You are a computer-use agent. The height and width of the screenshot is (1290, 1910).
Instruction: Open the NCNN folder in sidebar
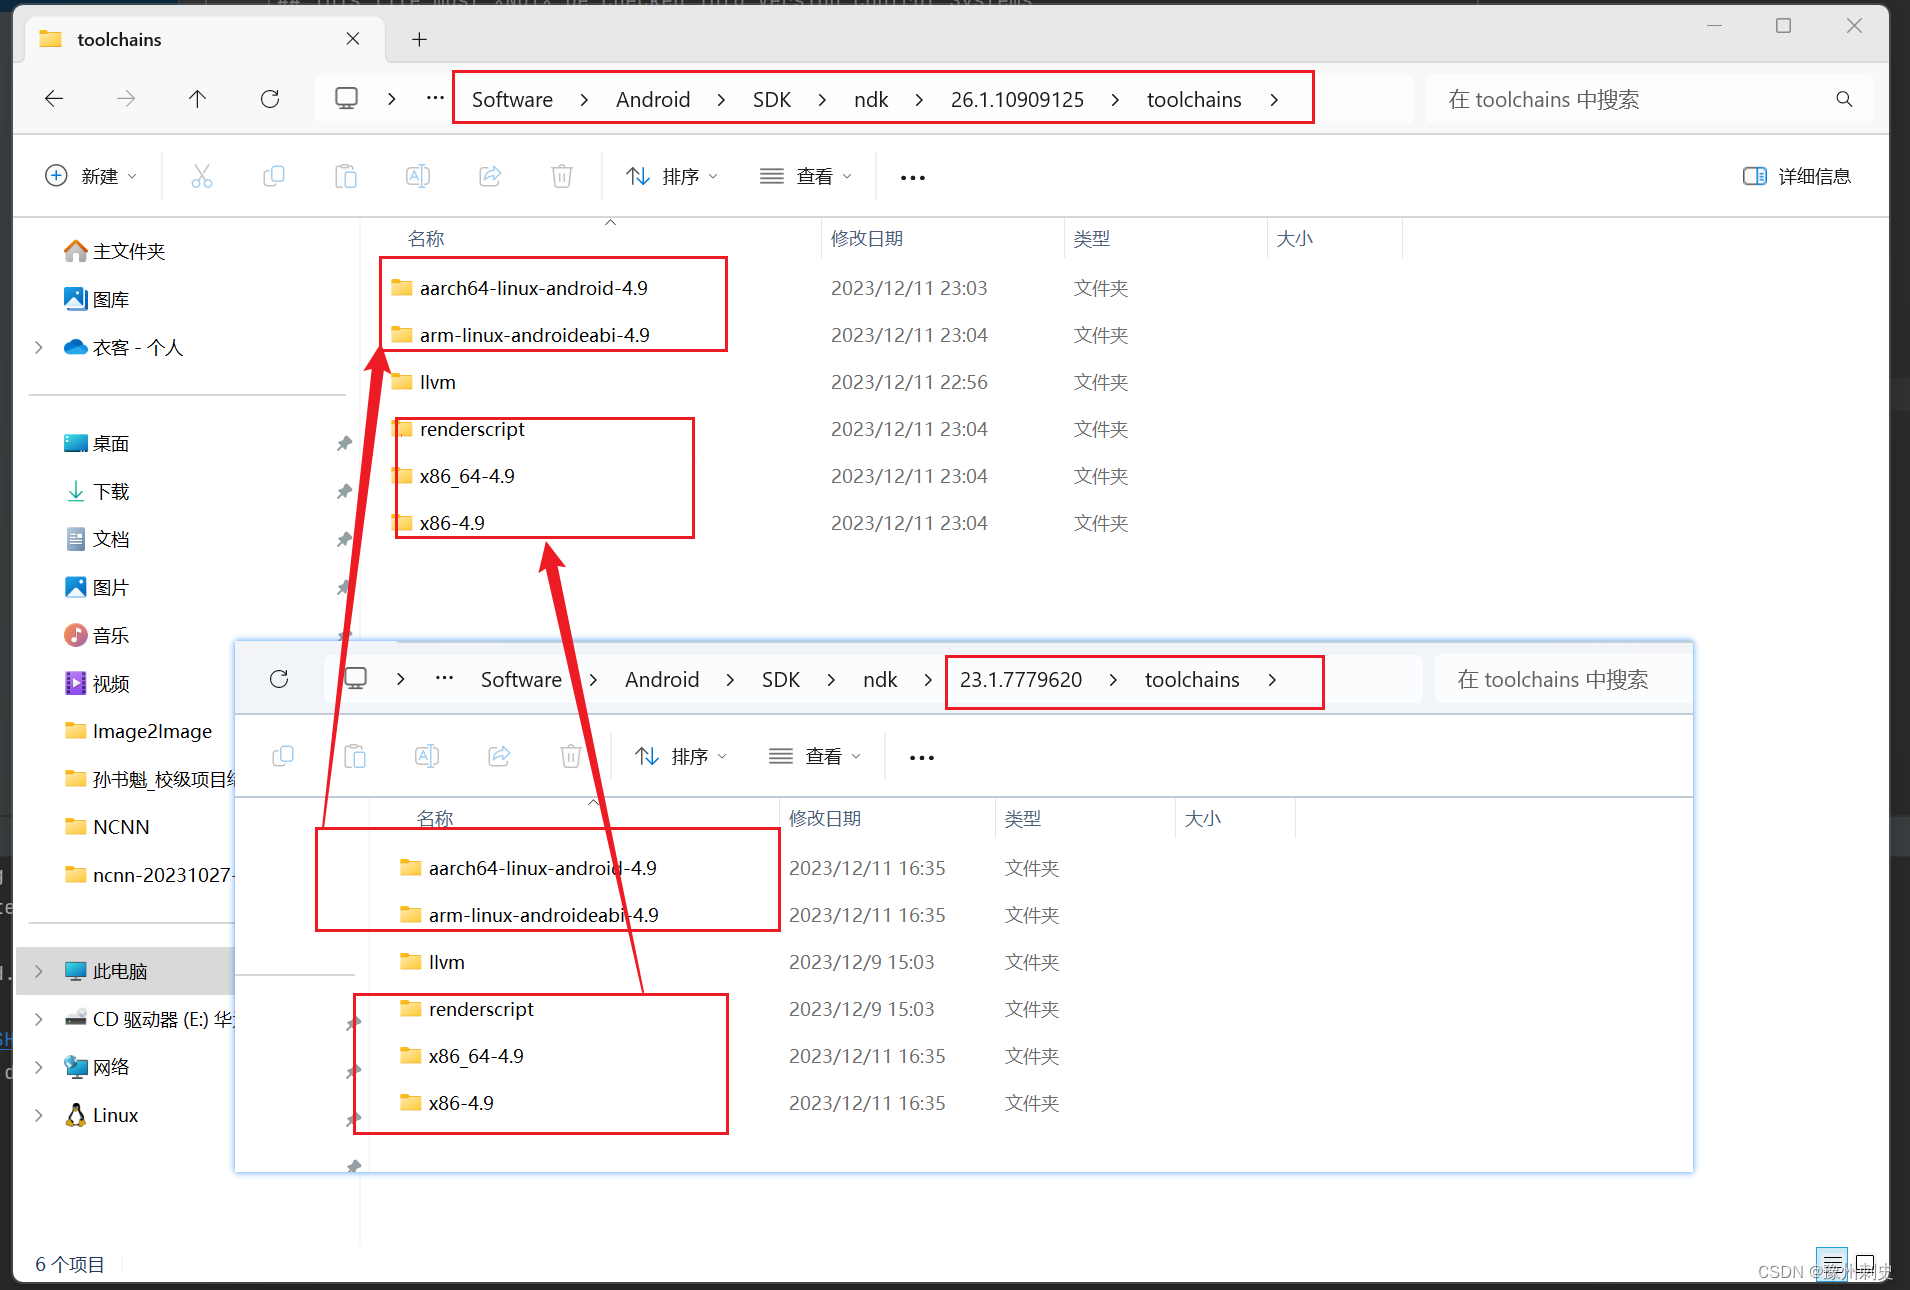tap(107, 827)
